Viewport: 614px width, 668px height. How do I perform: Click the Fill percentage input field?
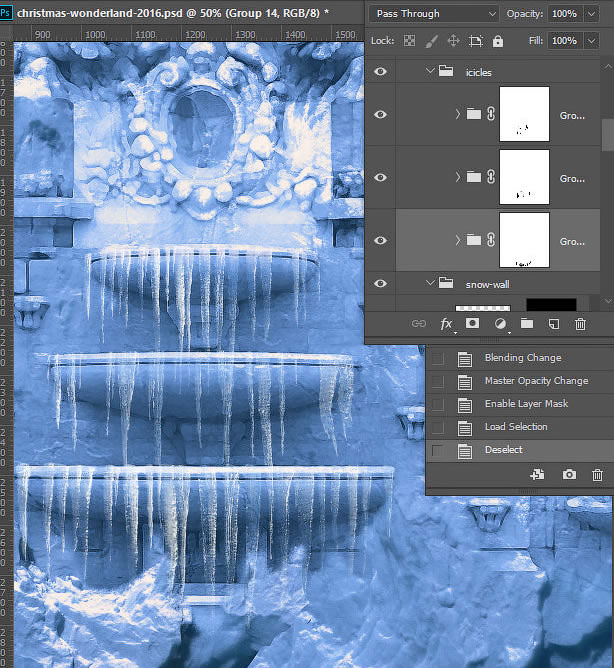pos(563,41)
